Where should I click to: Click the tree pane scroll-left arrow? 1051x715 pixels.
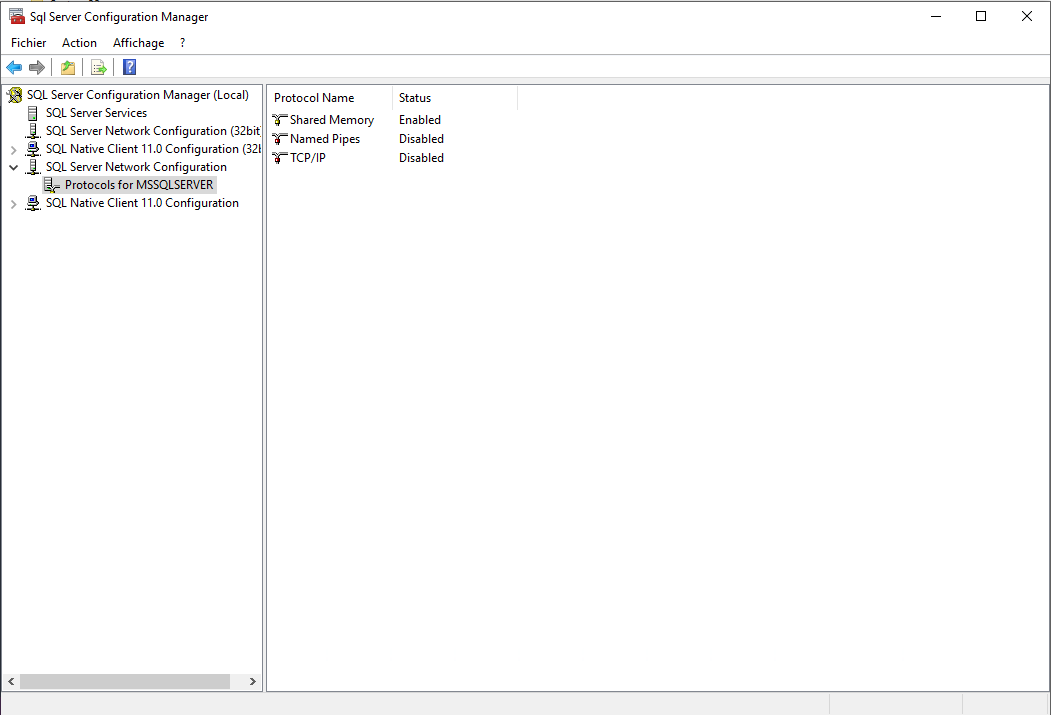[x=11, y=681]
